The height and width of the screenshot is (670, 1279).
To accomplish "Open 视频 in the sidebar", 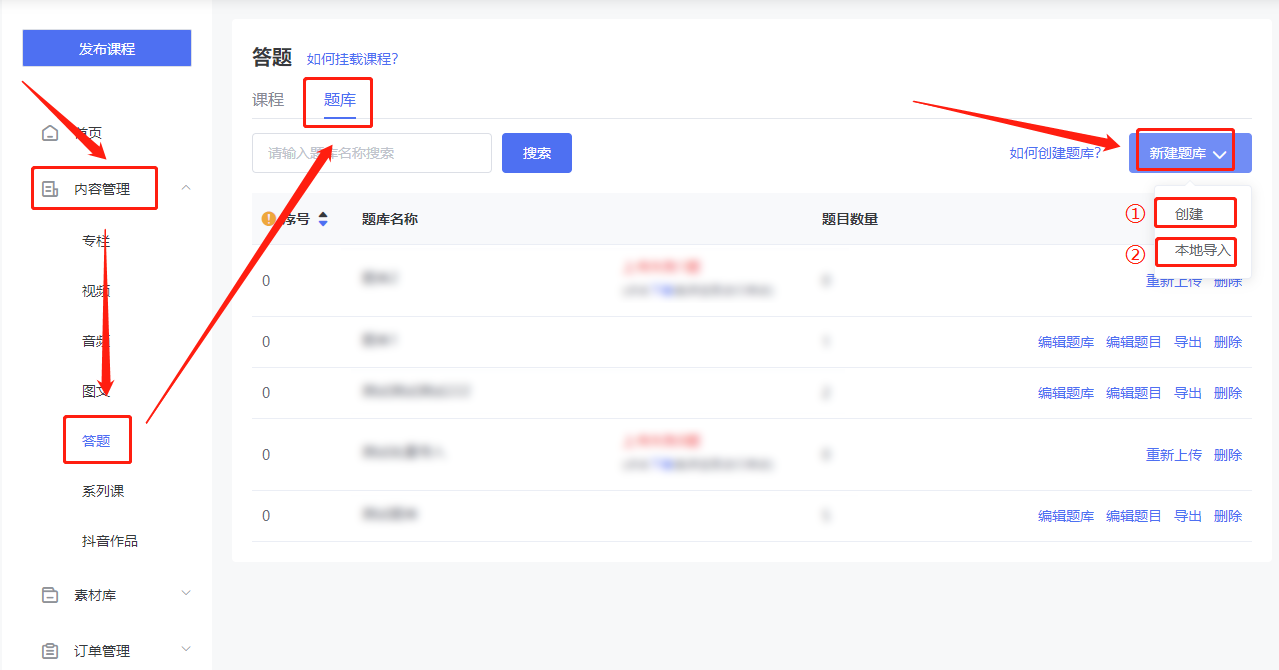I will click(96, 291).
